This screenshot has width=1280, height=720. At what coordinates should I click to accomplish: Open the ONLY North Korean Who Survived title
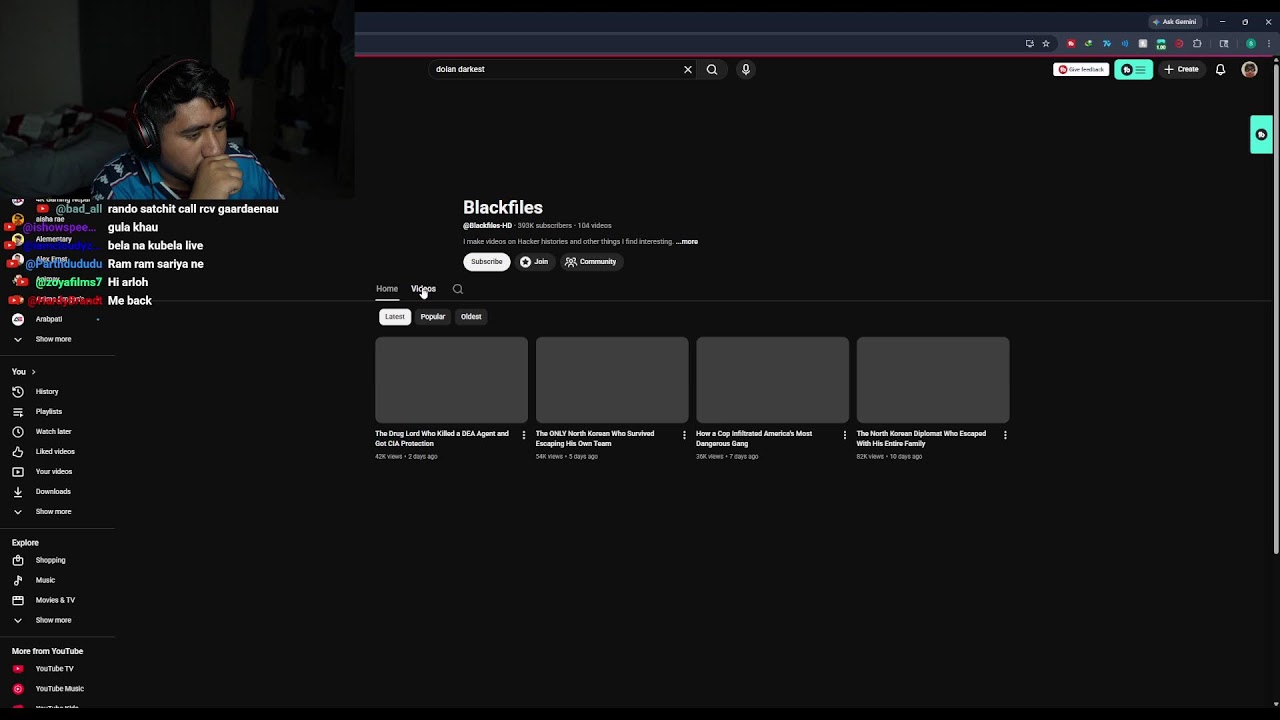(595, 439)
